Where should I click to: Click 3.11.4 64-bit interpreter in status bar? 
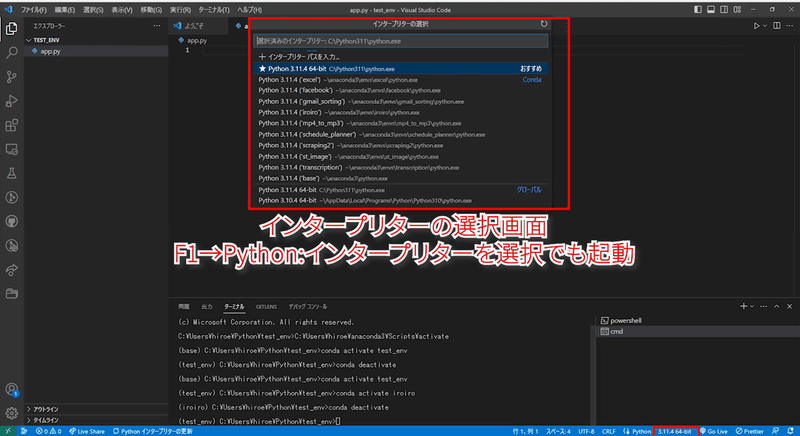coord(674,431)
